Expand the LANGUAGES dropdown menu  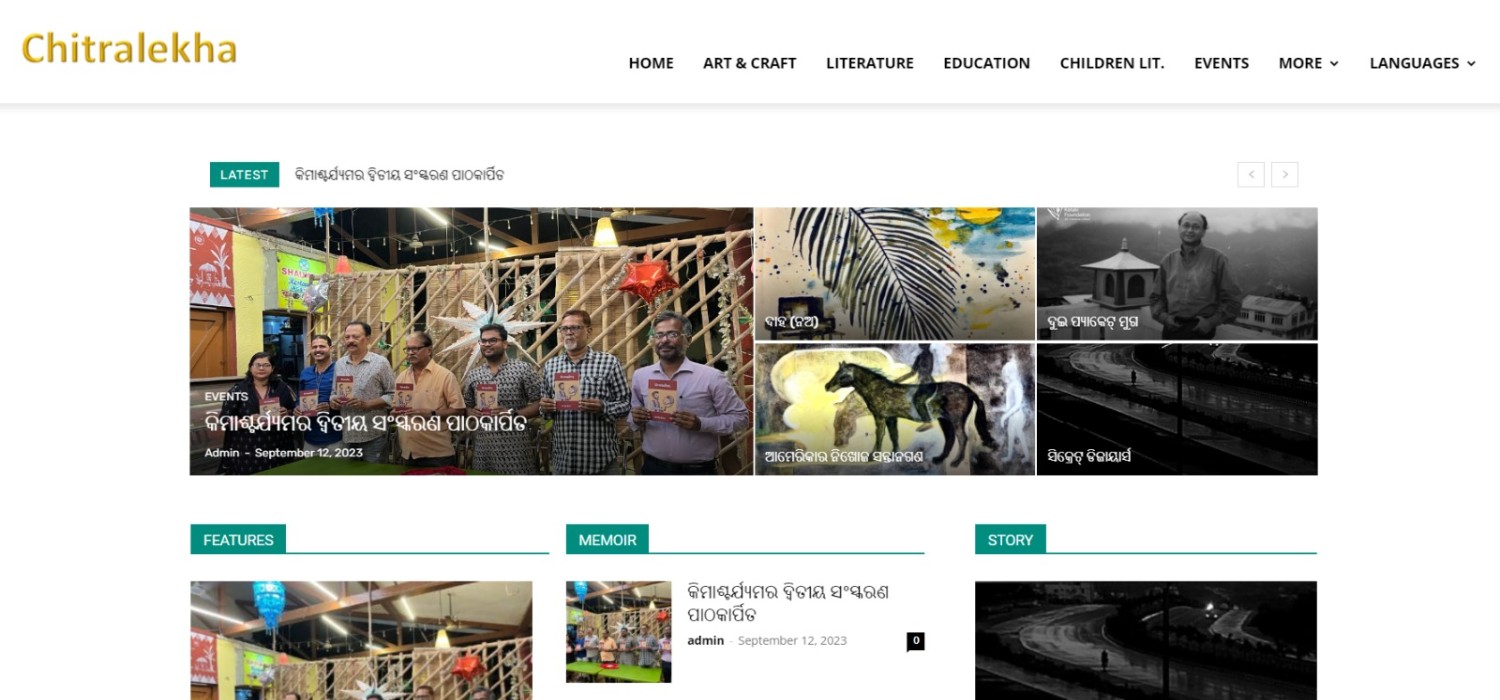pyautogui.click(x=1422, y=63)
